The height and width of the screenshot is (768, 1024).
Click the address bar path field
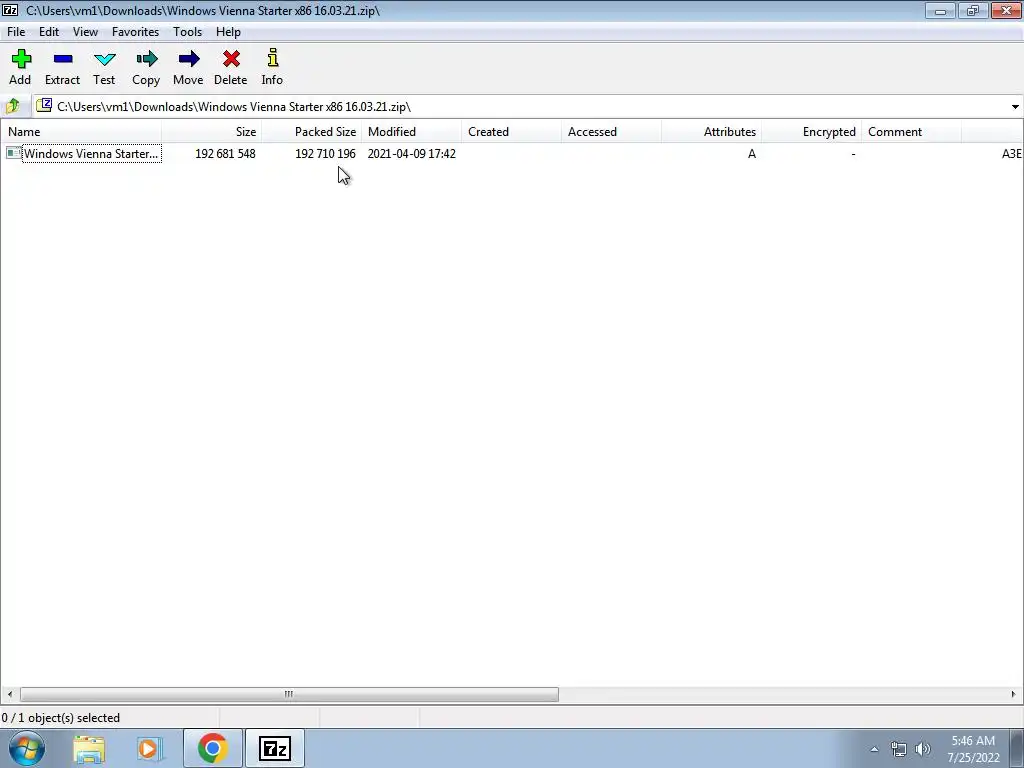(x=519, y=106)
